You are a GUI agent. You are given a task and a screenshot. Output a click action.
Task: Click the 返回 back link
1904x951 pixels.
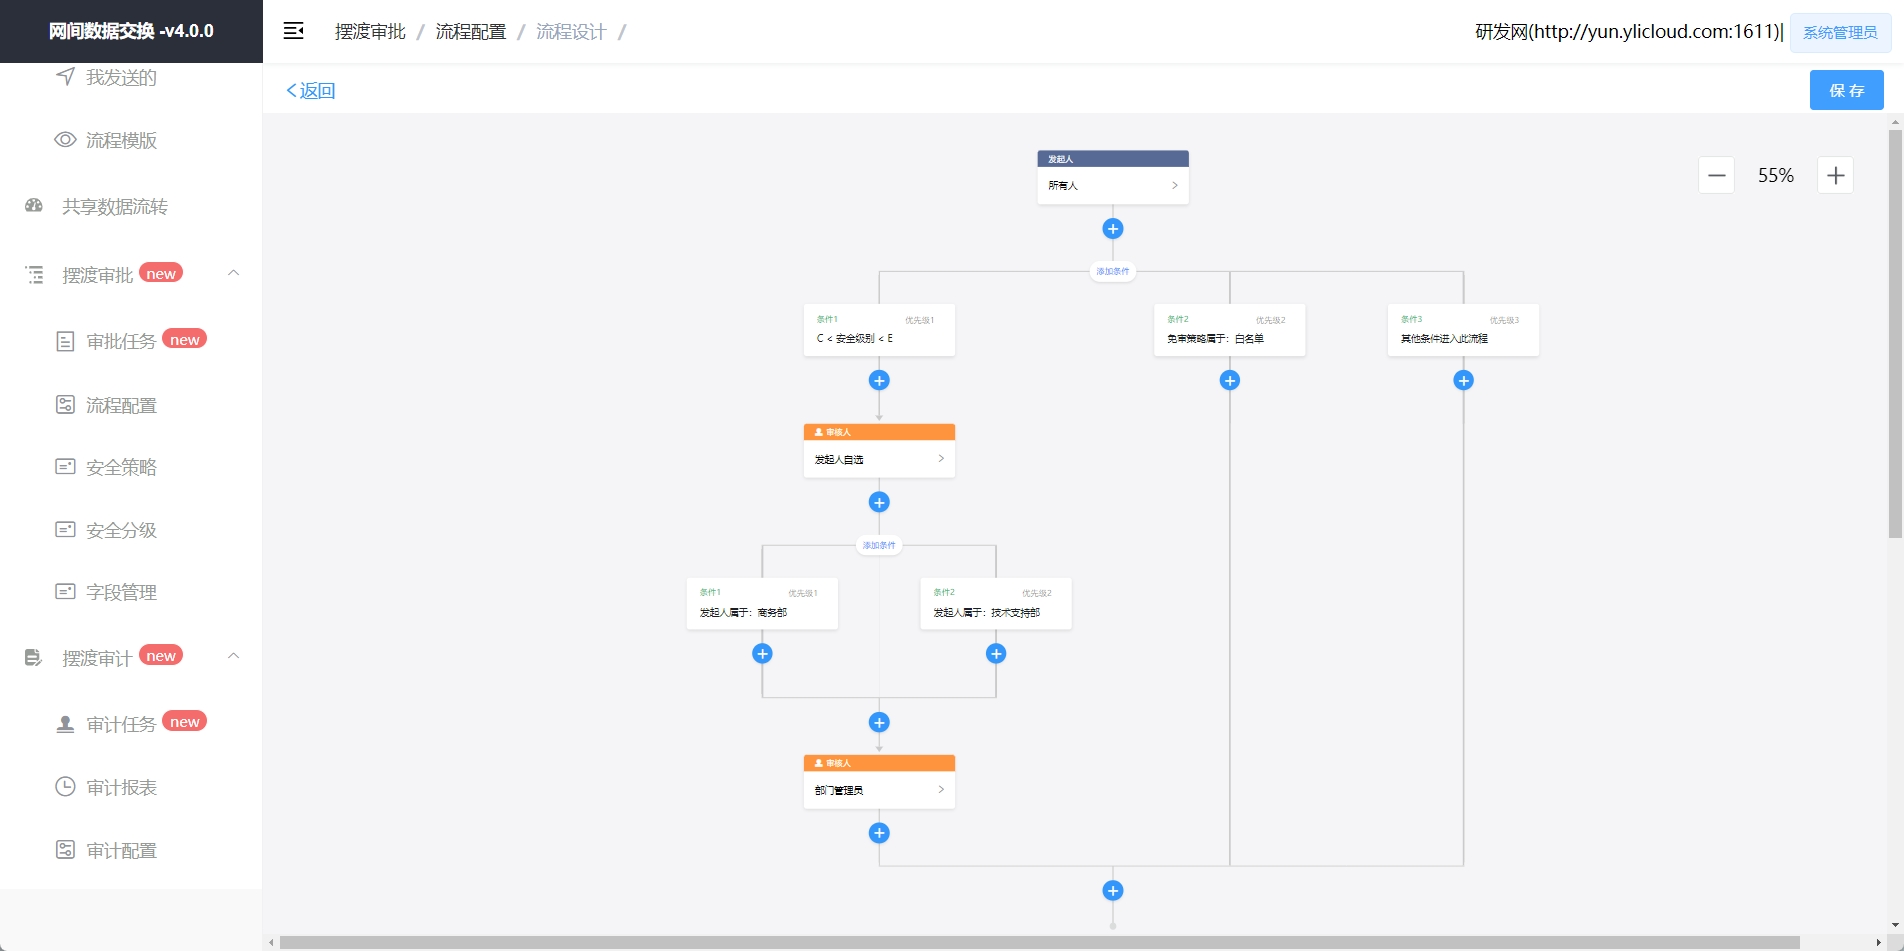(x=311, y=91)
